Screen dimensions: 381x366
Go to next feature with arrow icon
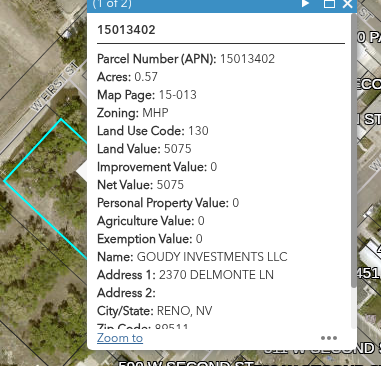pos(305,3)
